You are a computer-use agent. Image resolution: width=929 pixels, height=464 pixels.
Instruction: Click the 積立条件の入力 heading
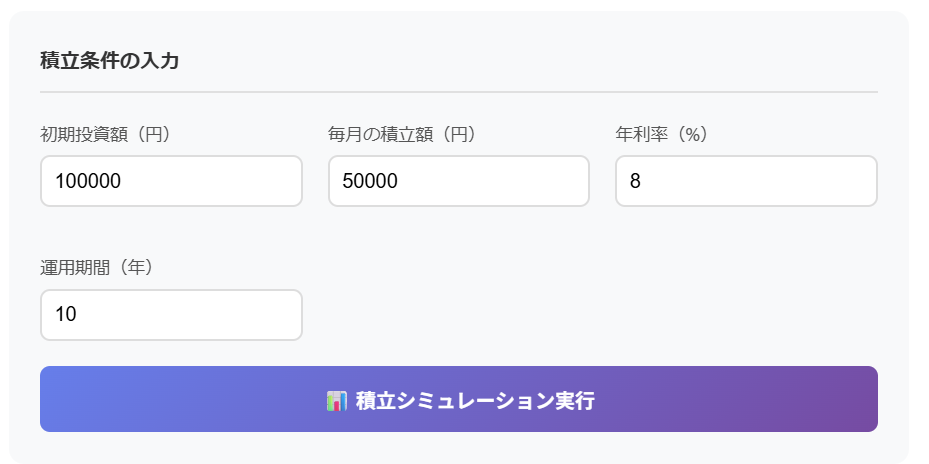point(110,61)
